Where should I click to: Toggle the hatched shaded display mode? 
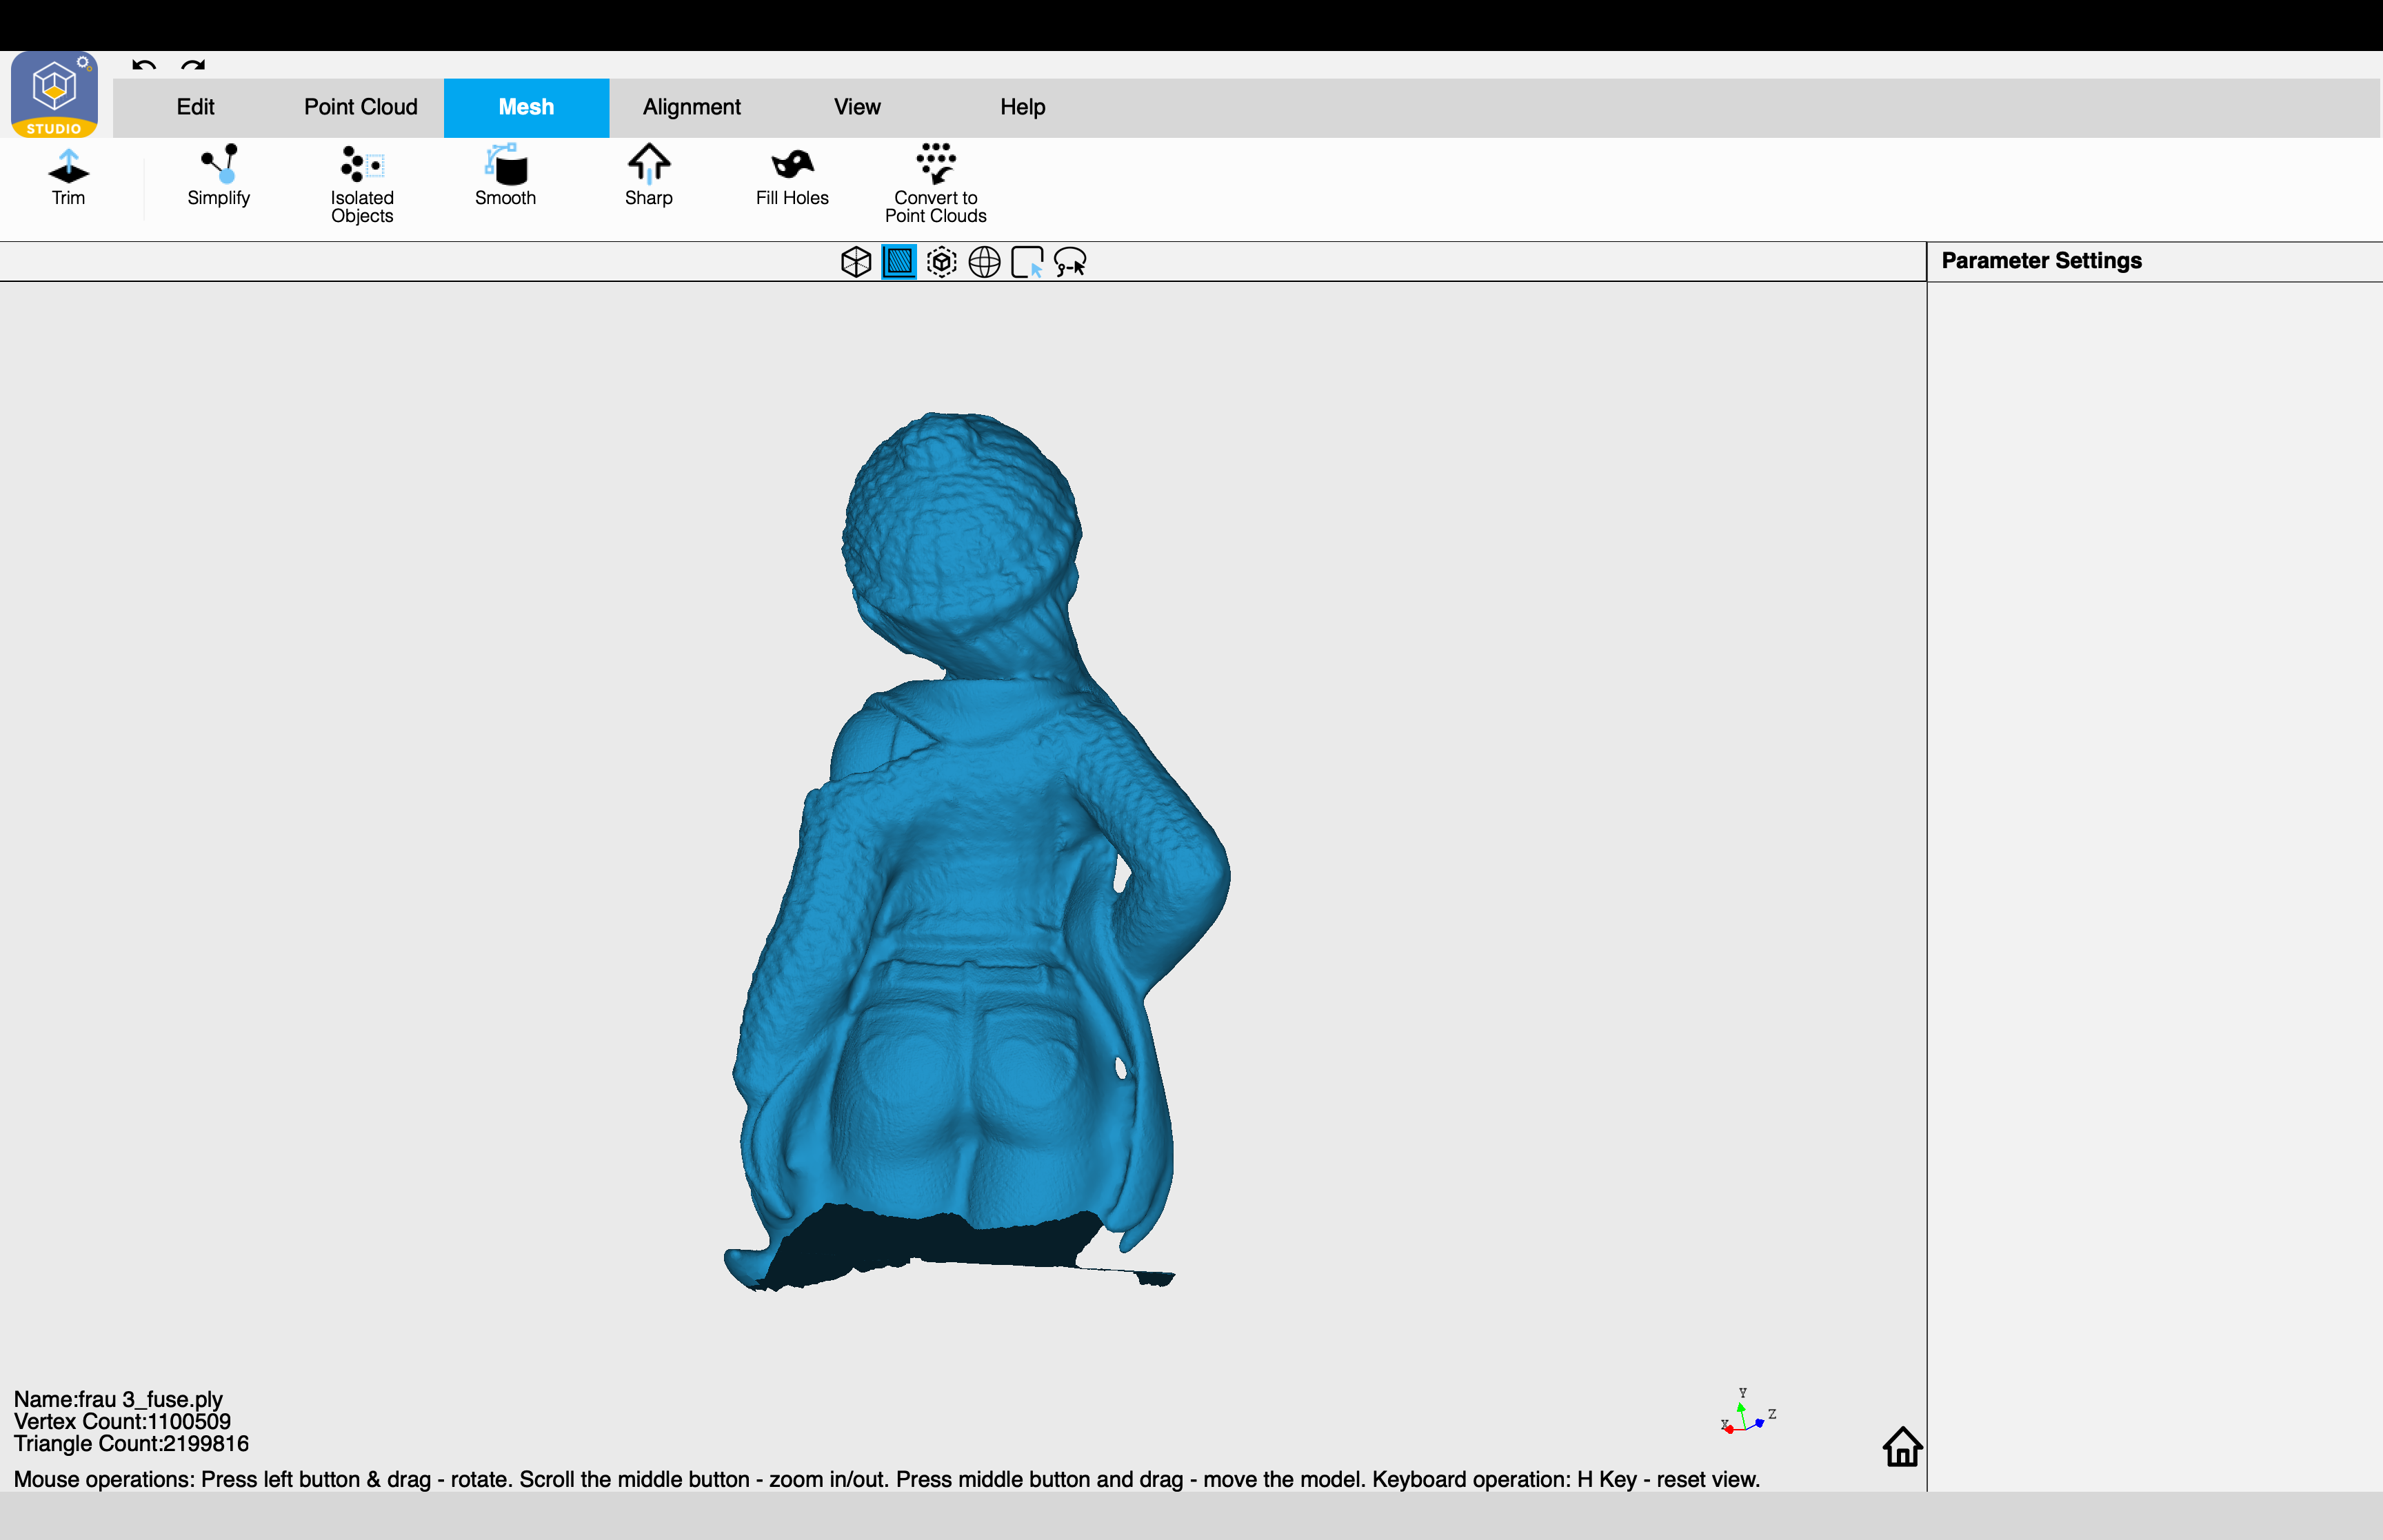tap(899, 262)
